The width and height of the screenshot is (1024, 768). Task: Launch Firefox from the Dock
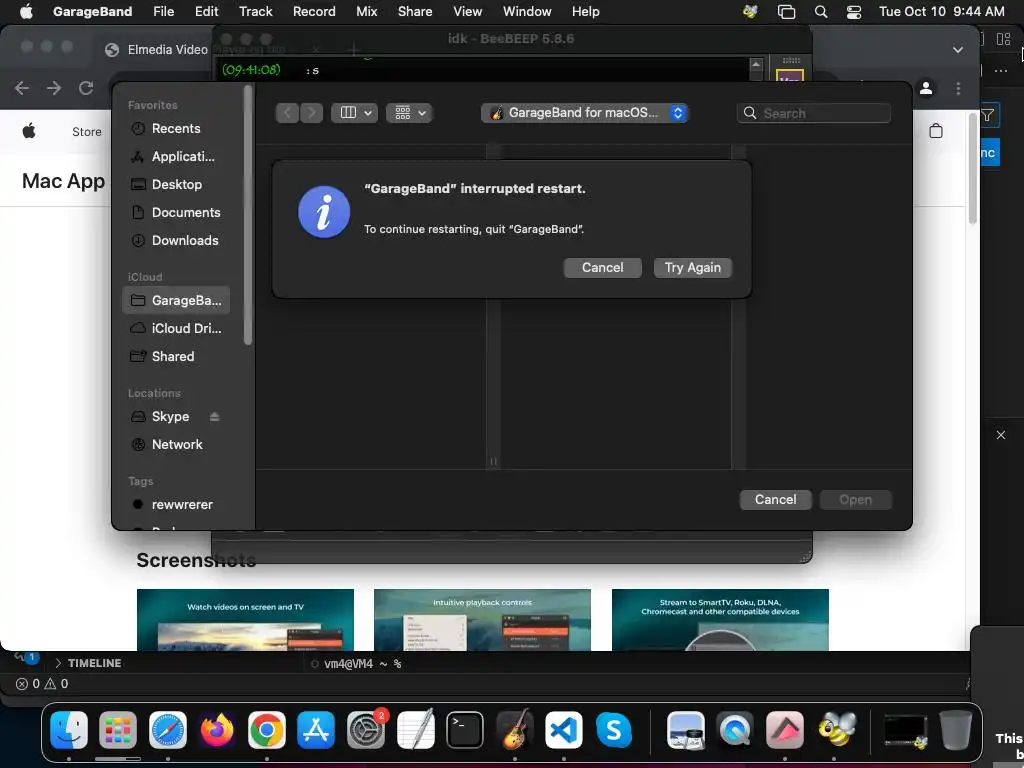[x=217, y=729]
